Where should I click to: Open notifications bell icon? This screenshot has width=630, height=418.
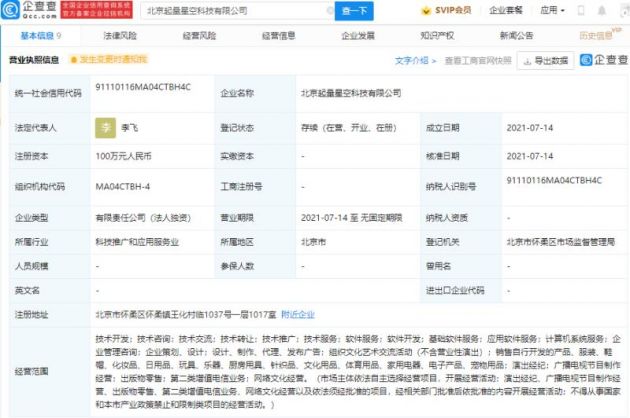click(x=602, y=10)
